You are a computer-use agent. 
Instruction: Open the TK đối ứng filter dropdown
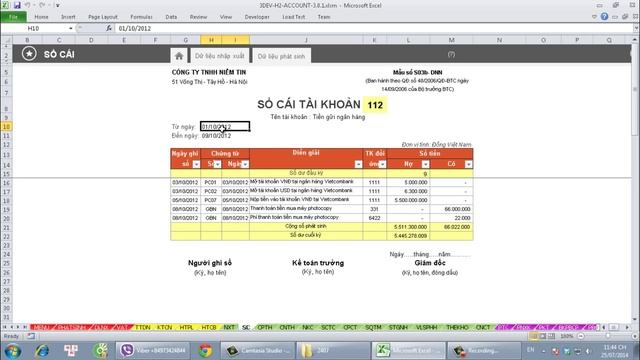point(382,164)
